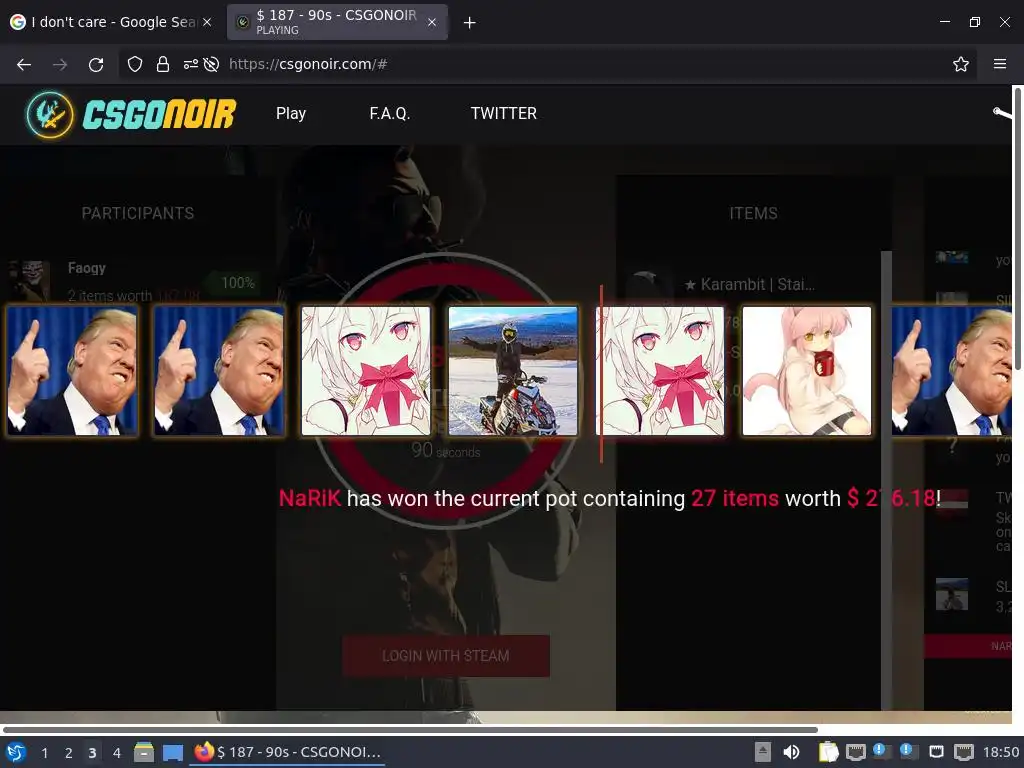Viewport: 1024px width, 768px height.
Task: Click the Faogy participant name
Action: coord(86,268)
